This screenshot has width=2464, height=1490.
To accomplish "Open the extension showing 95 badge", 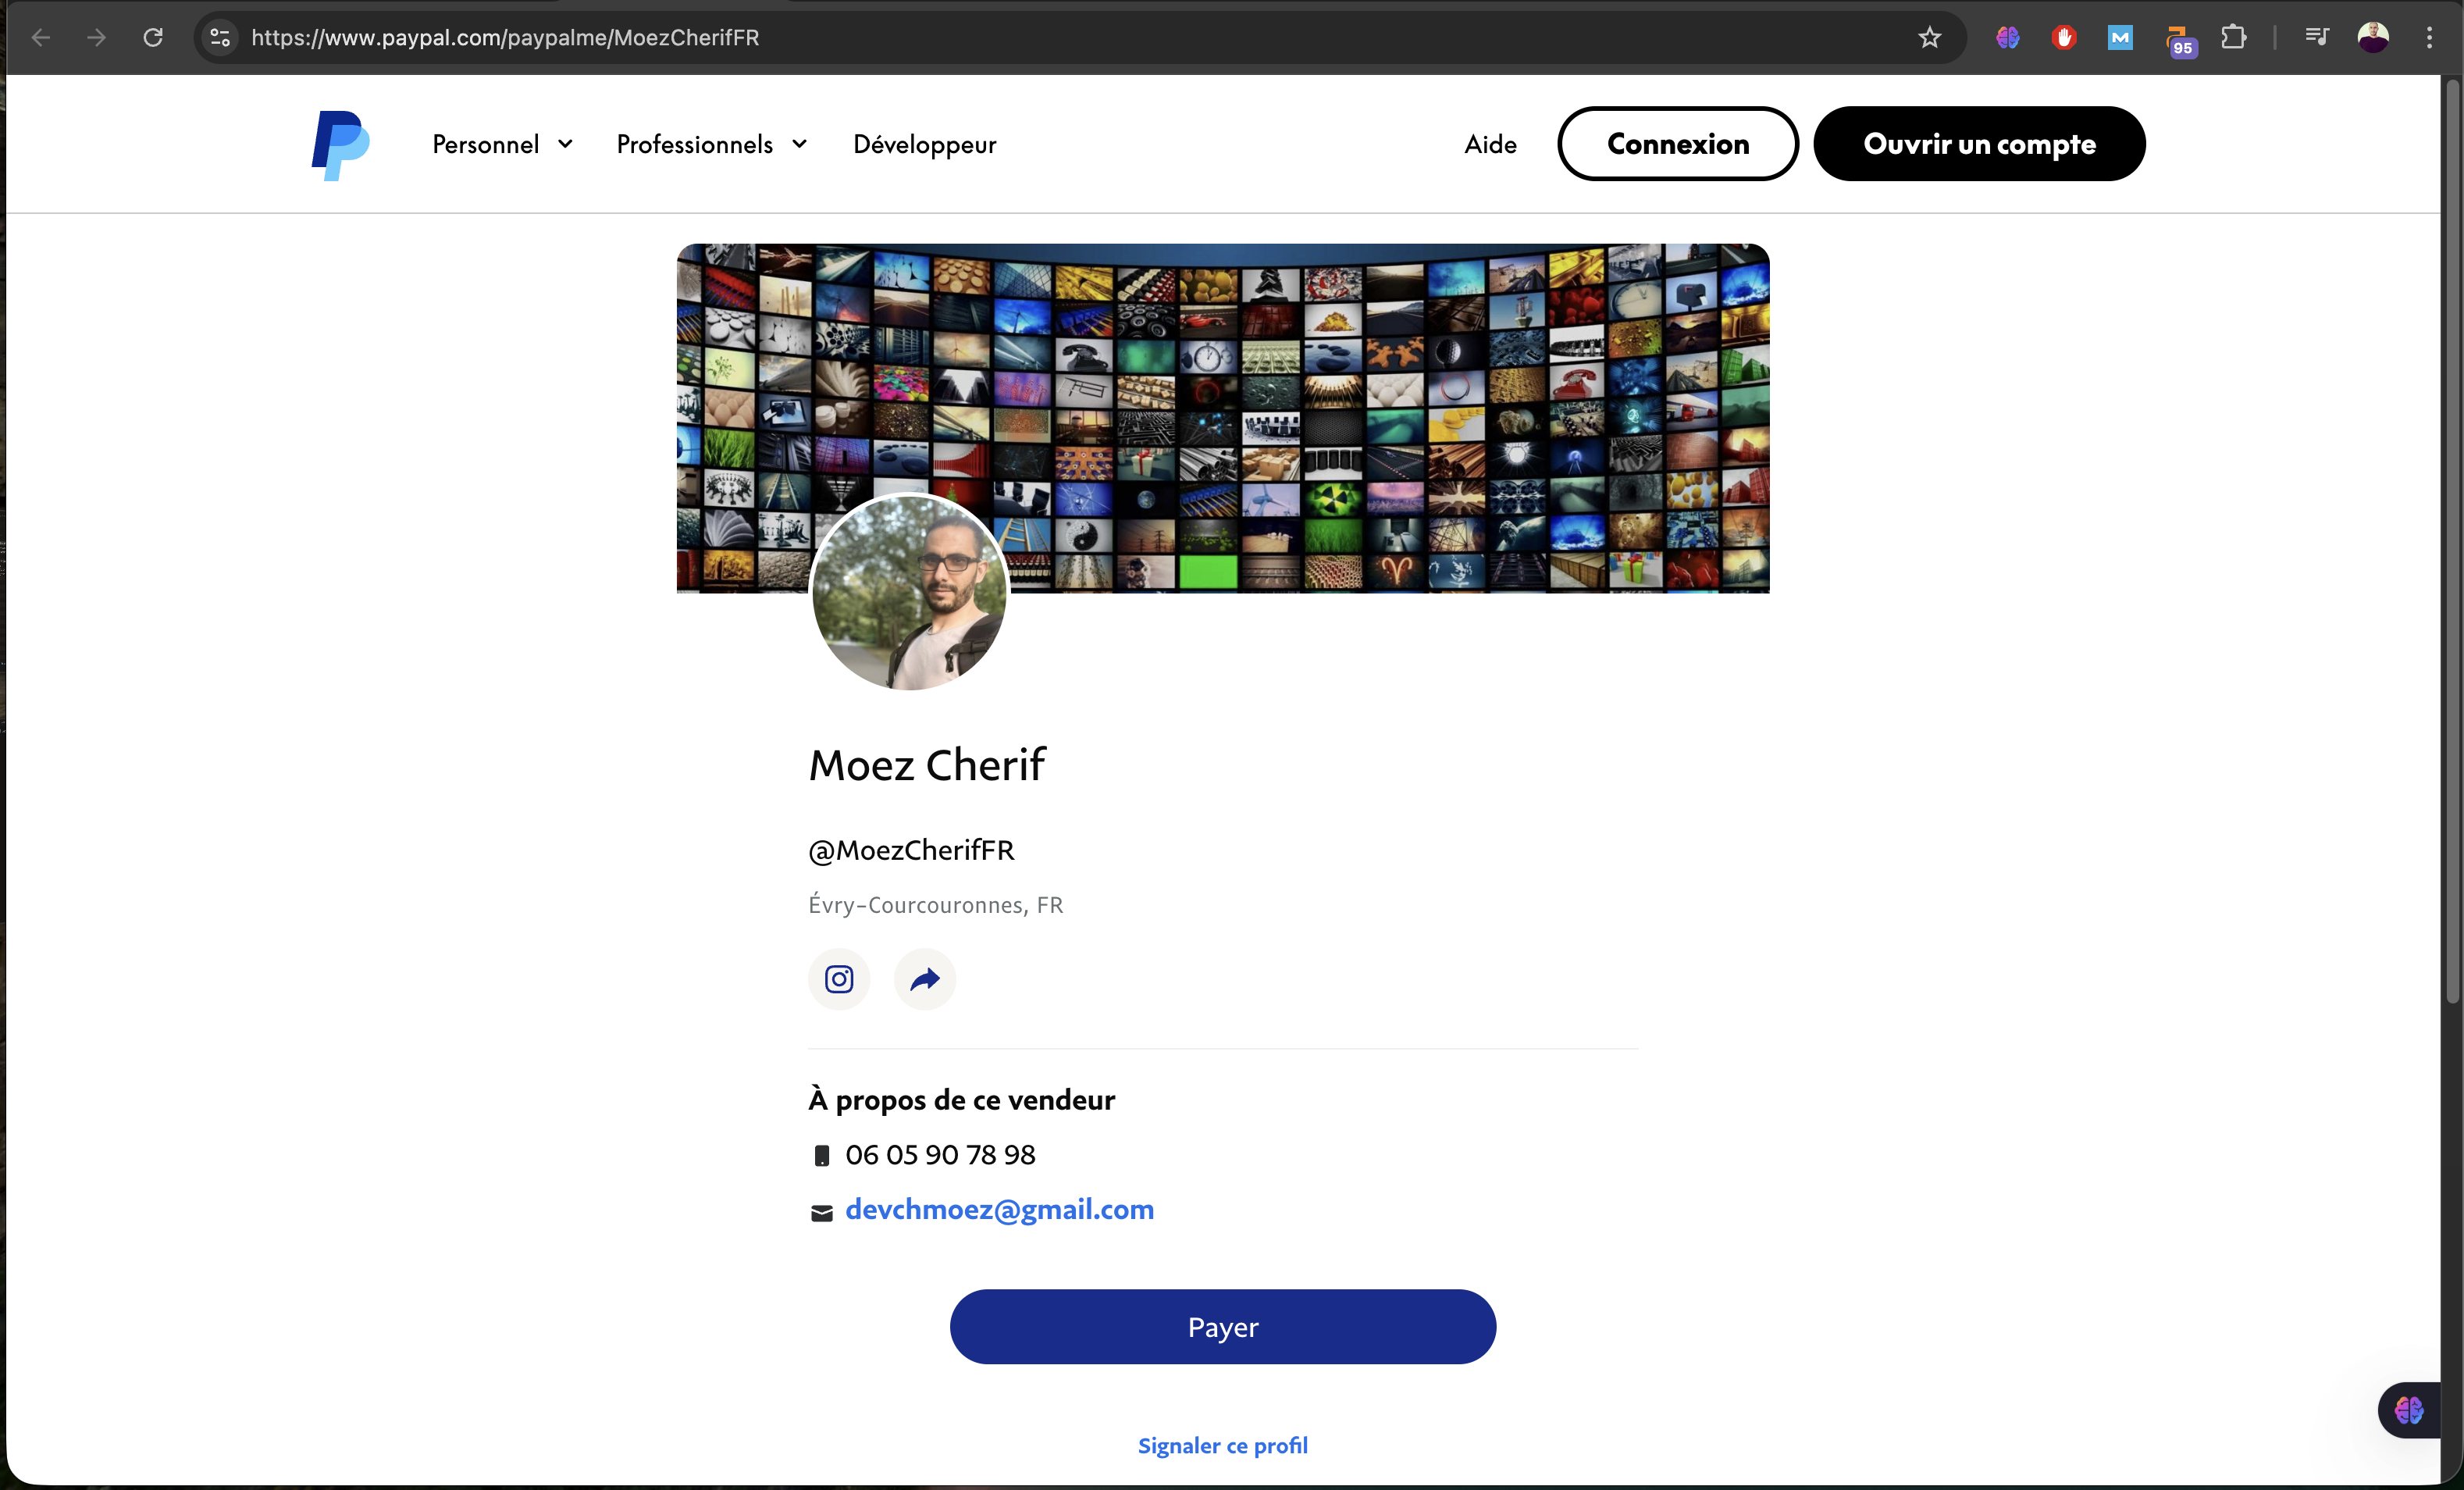I will tap(2180, 37).
